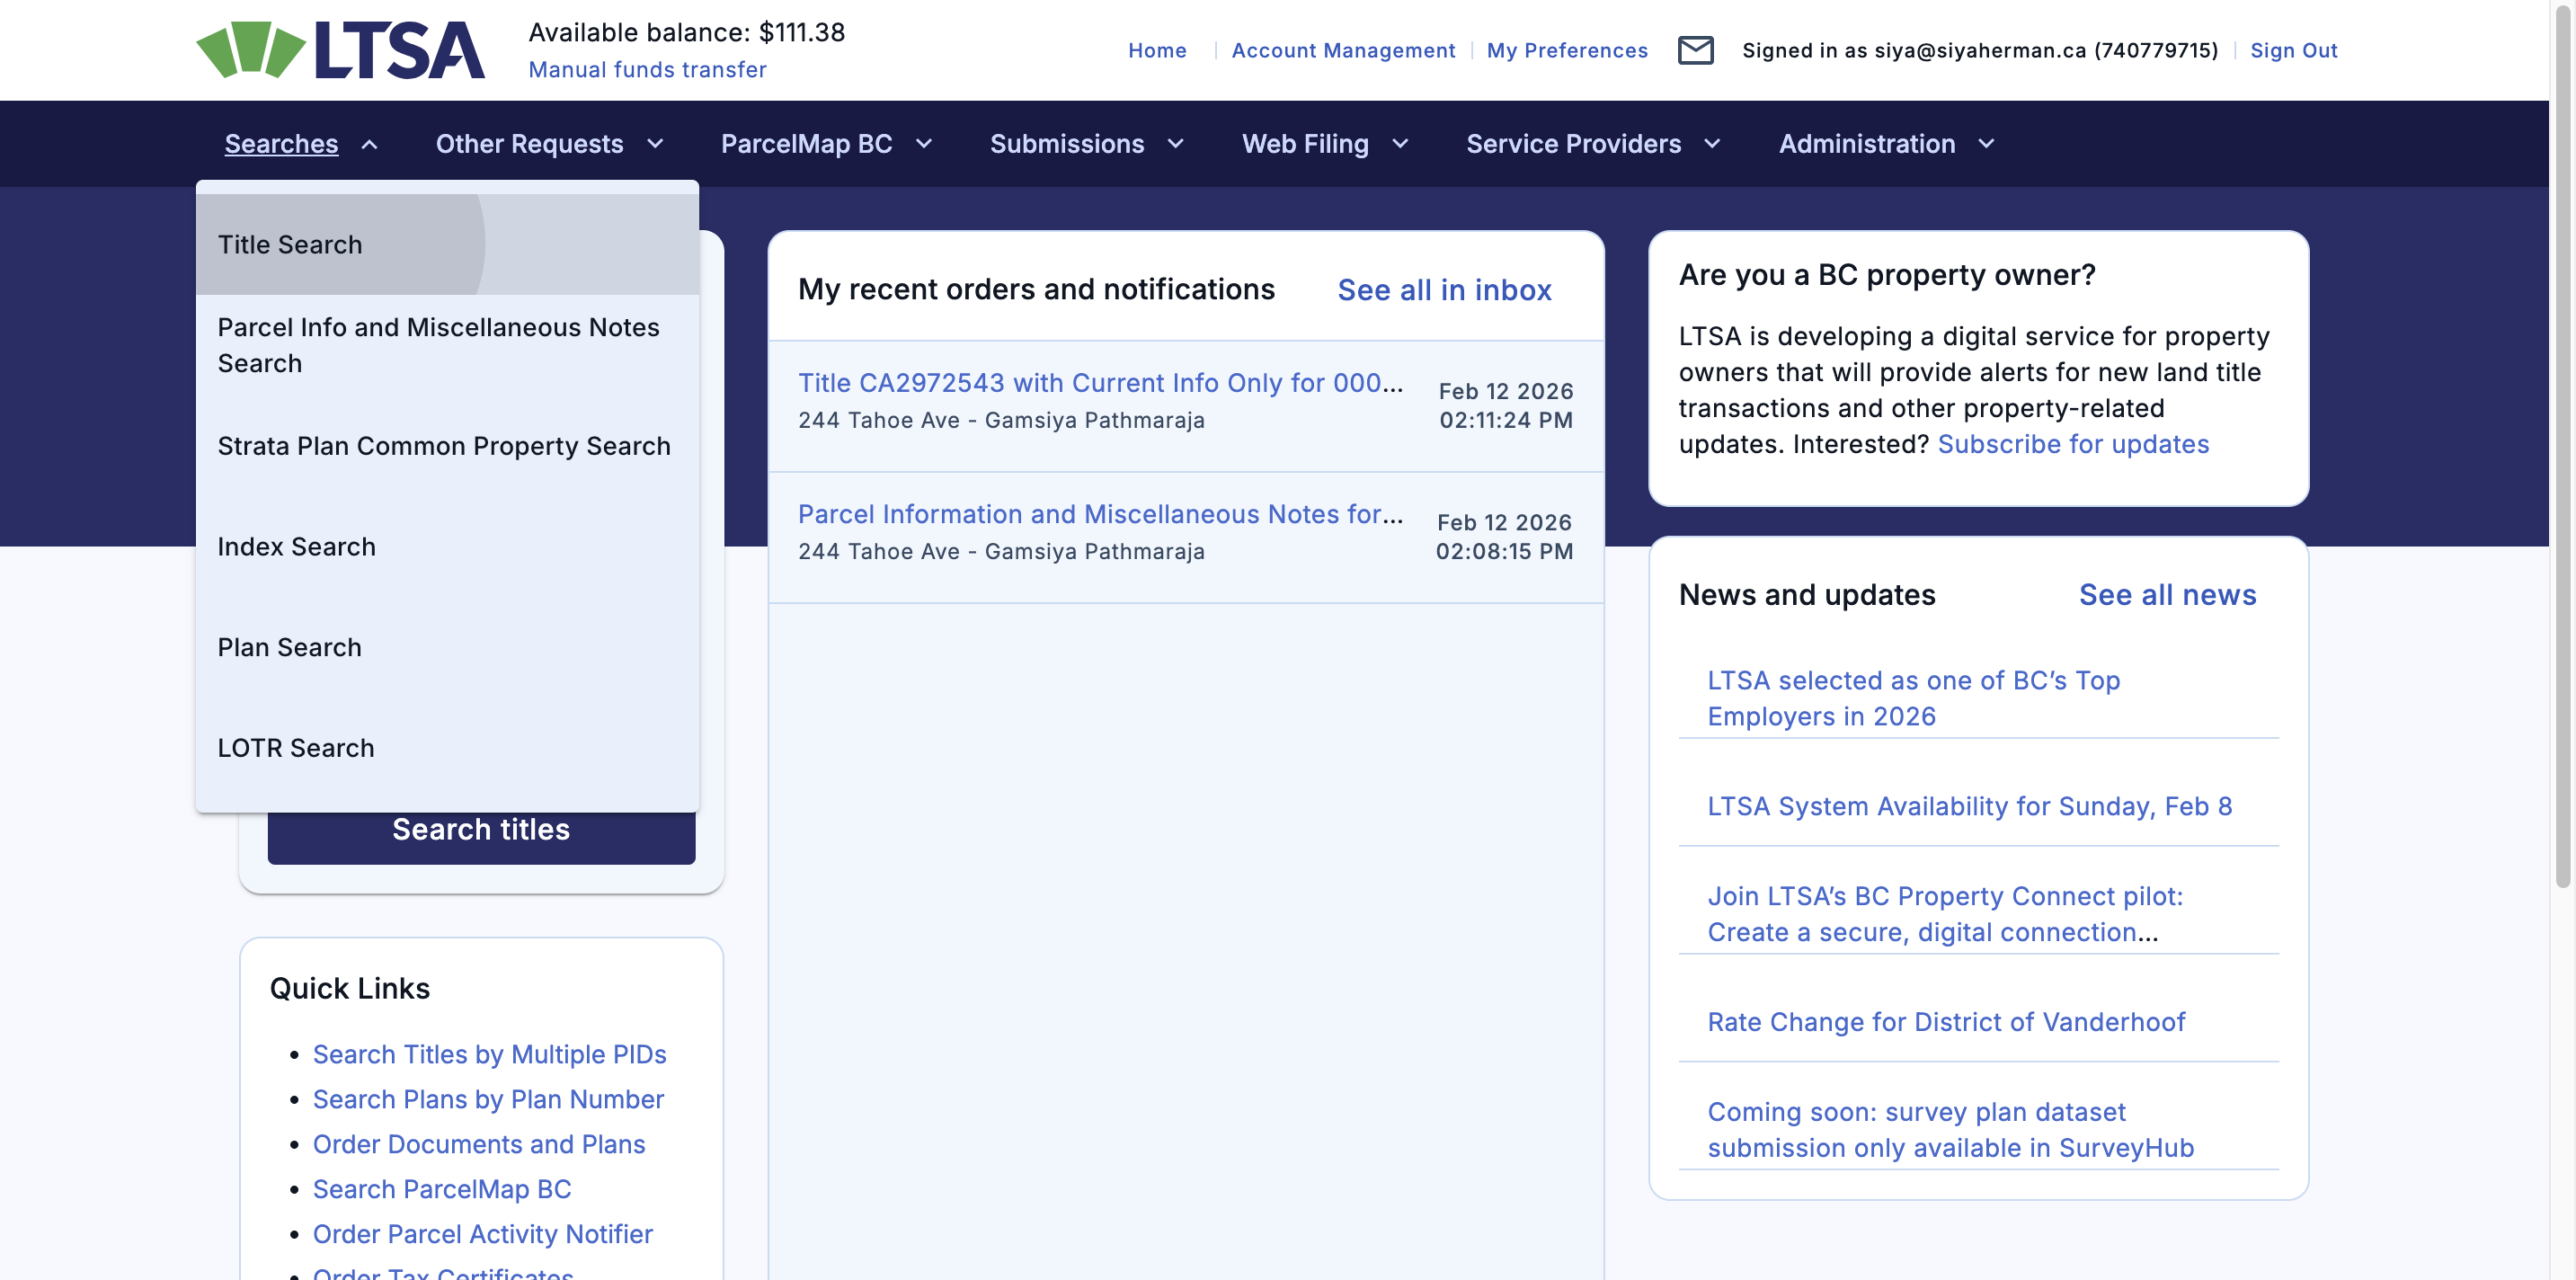
Task: Collapse the Searches menu chevron
Action: [x=370, y=144]
